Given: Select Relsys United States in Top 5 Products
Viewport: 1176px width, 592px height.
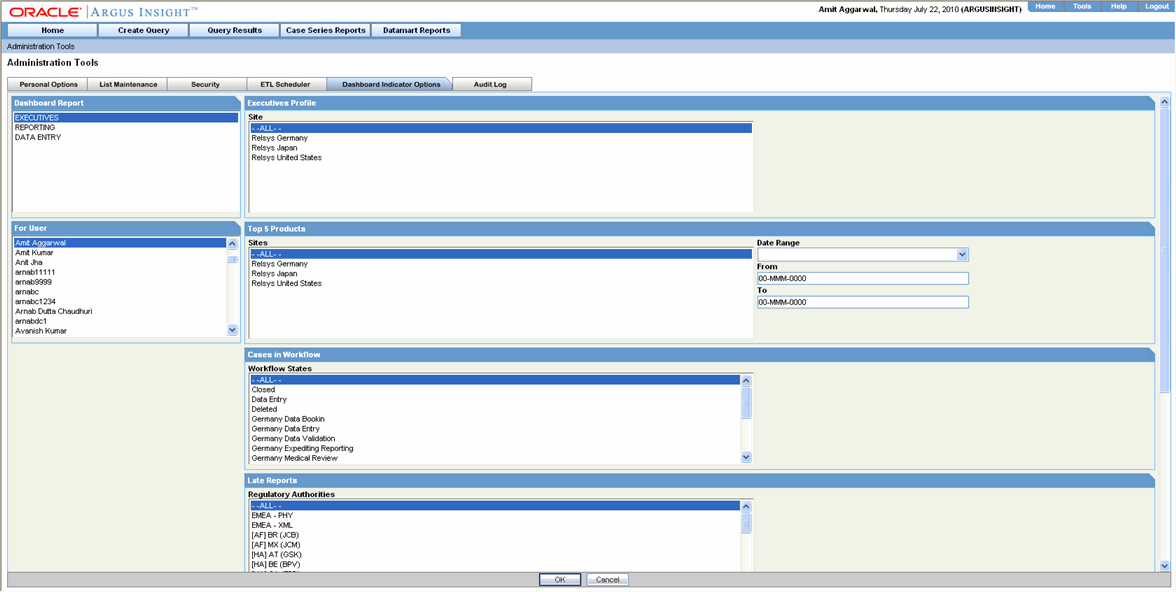Looking at the screenshot, I should 501,284.
